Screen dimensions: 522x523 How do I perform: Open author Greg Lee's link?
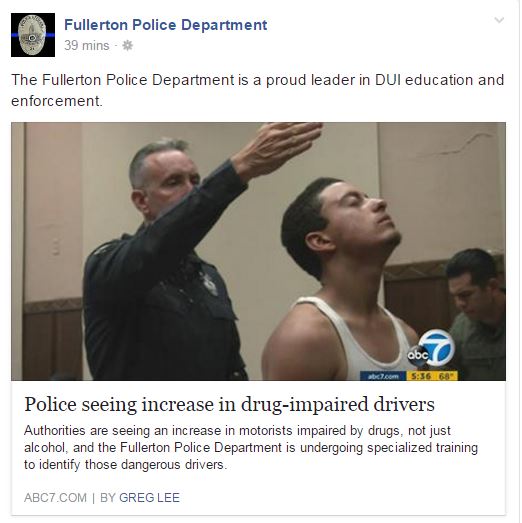tap(149, 498)
